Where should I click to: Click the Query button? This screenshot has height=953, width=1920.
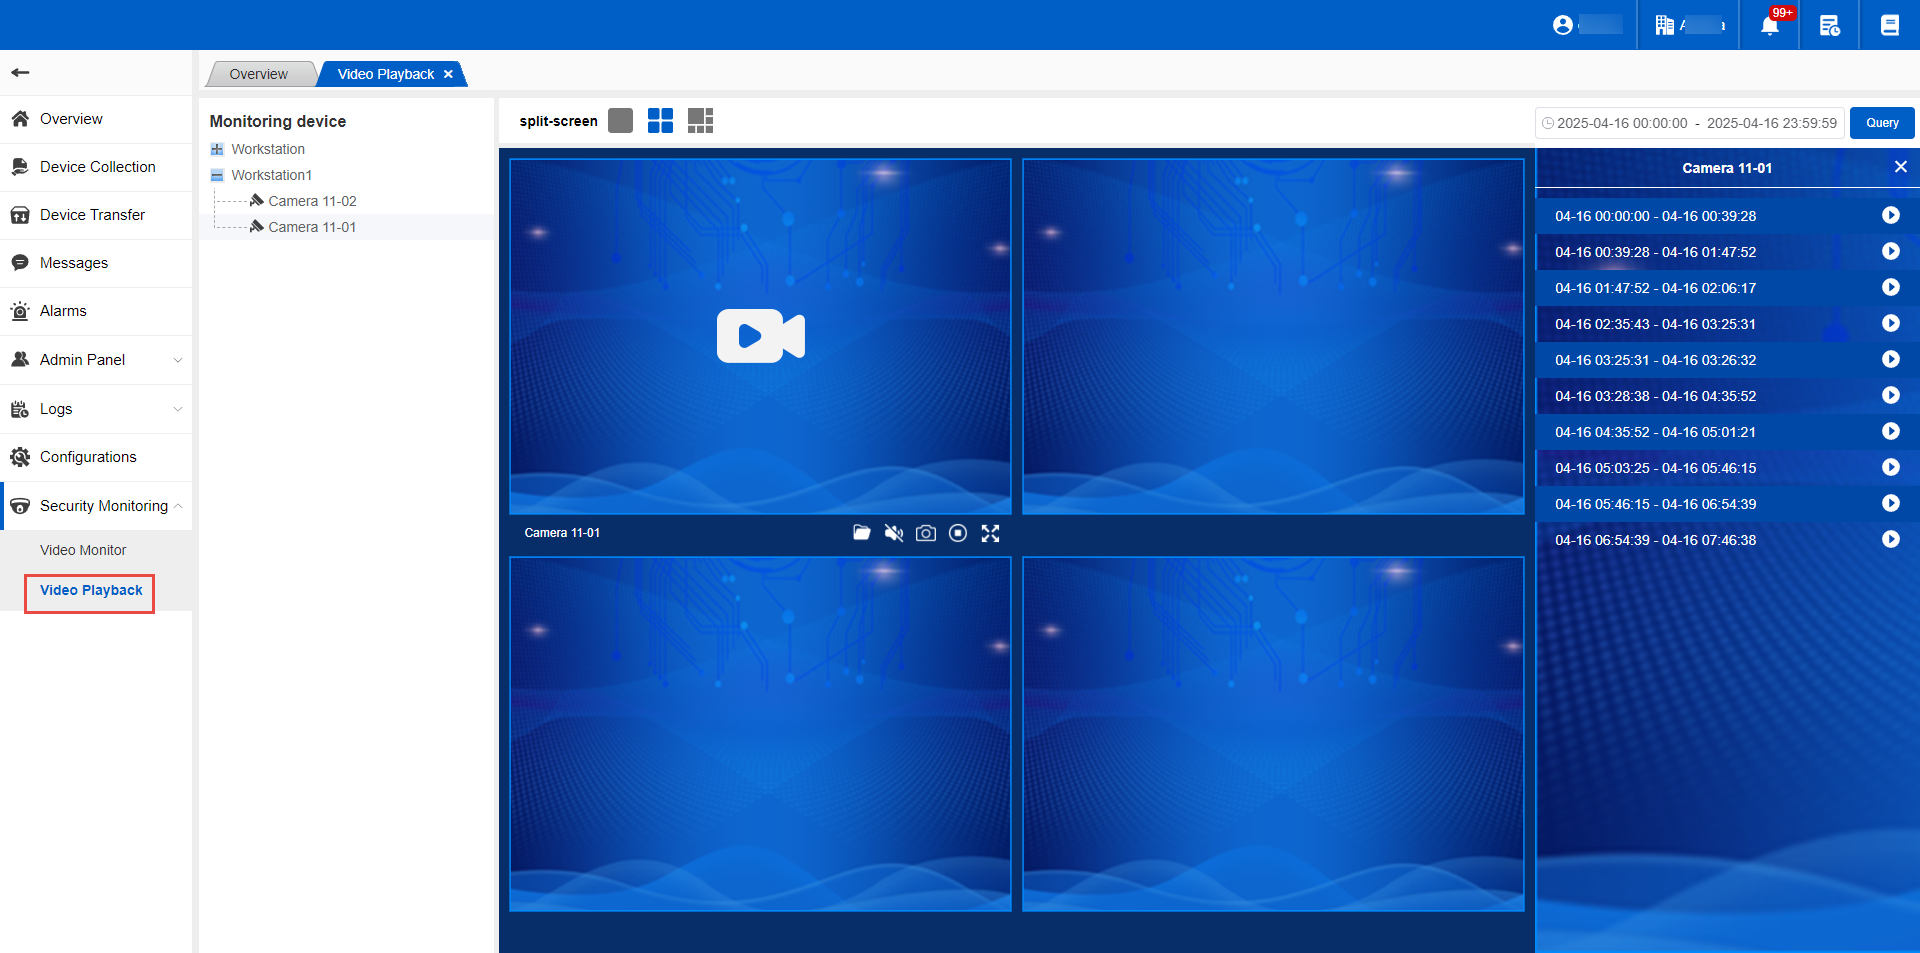coord(1881,123)
